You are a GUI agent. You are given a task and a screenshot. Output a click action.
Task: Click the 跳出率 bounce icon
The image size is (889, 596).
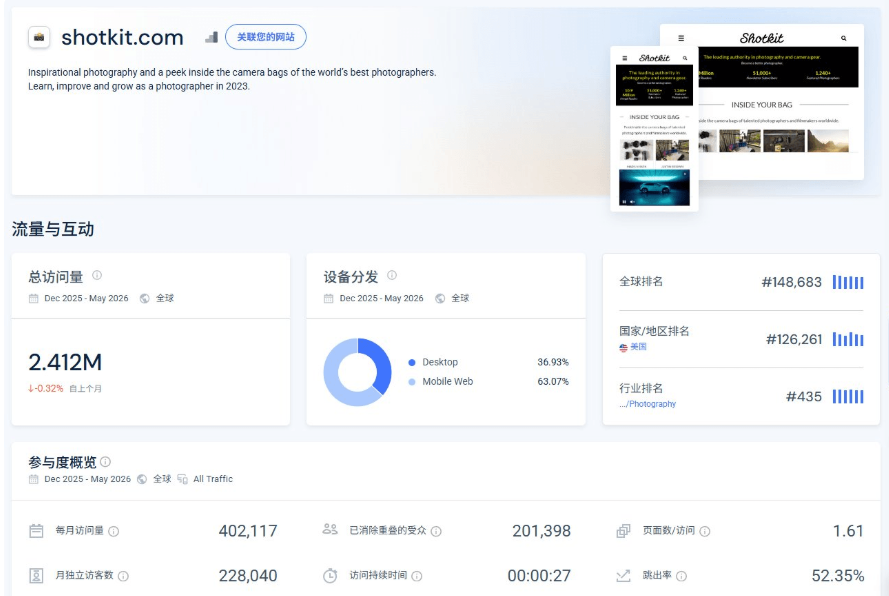pyautogui.click(x=623, y=576)
